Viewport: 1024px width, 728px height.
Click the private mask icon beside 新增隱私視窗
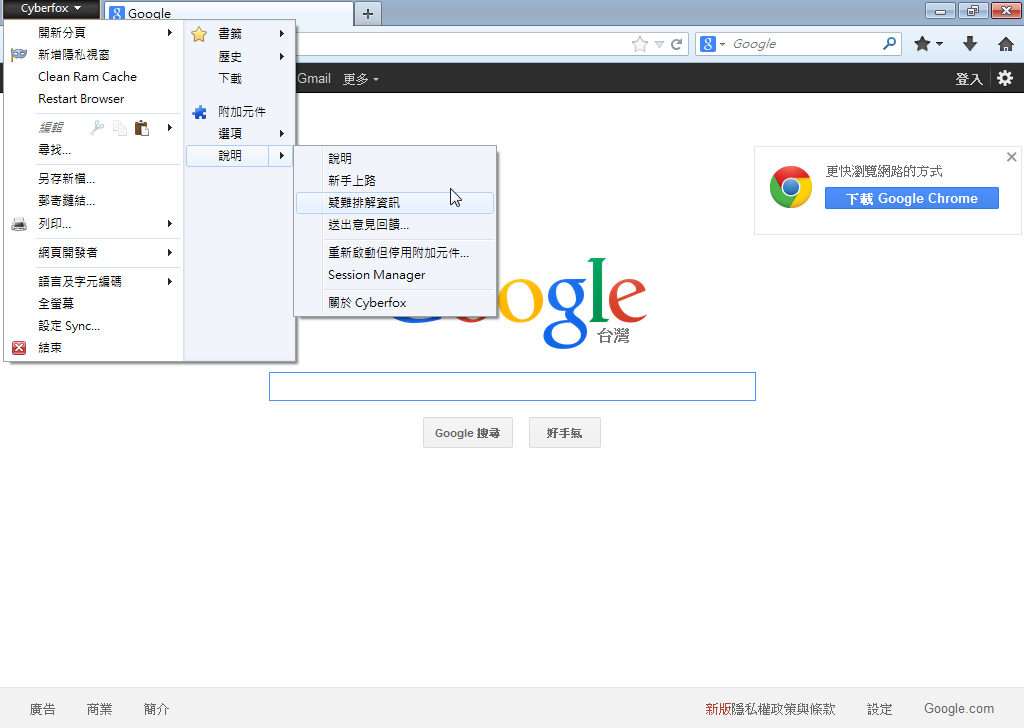pos(19,55)
